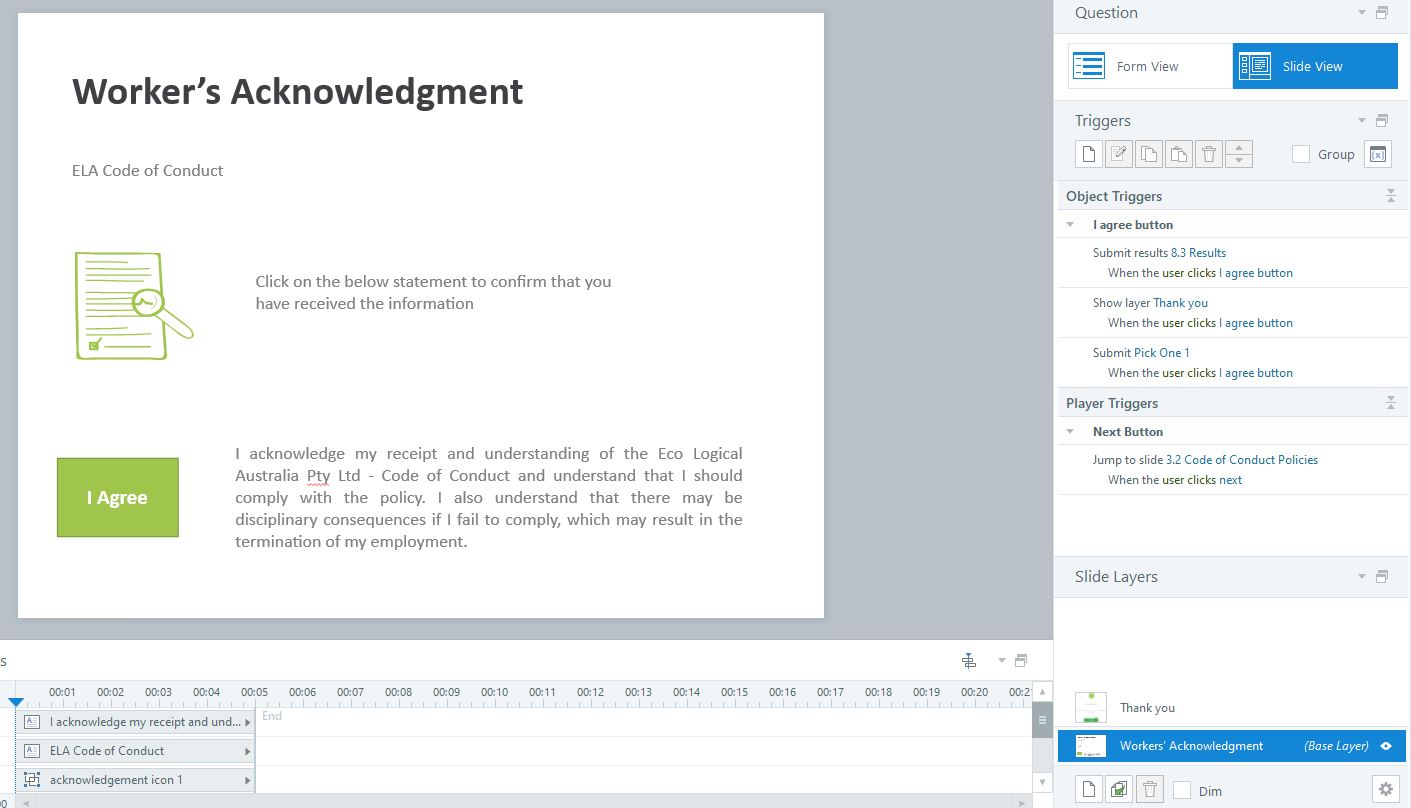Viewport: 1411px width, 808px height.
Task: Click timeline vertical scrollbar down arrow
Action: [x=1041, y=781]
